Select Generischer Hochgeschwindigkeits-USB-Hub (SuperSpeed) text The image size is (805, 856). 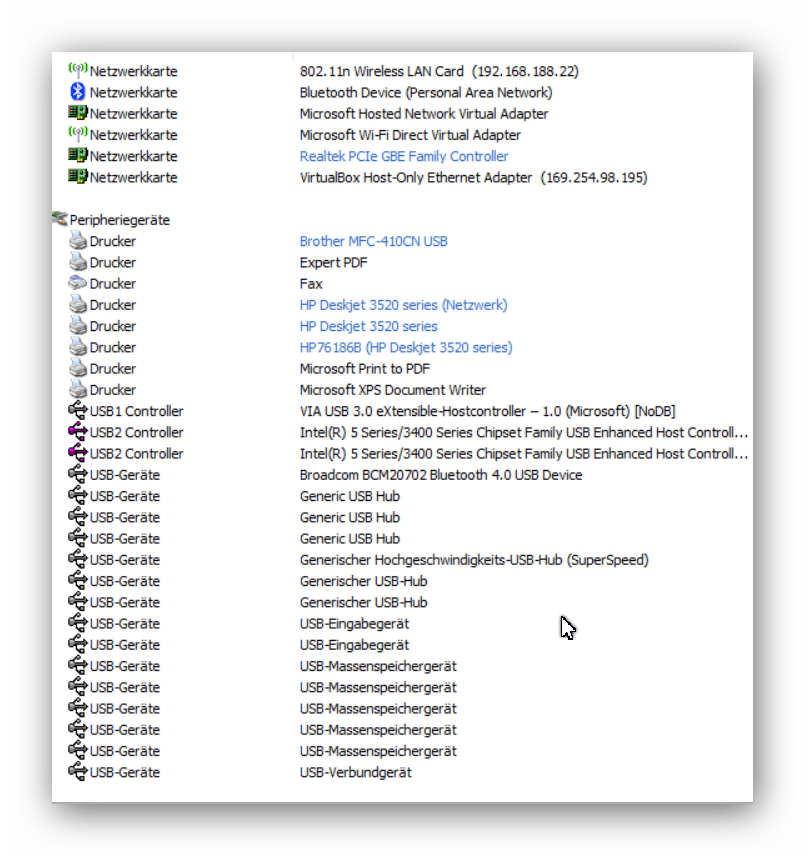[474, 560]
